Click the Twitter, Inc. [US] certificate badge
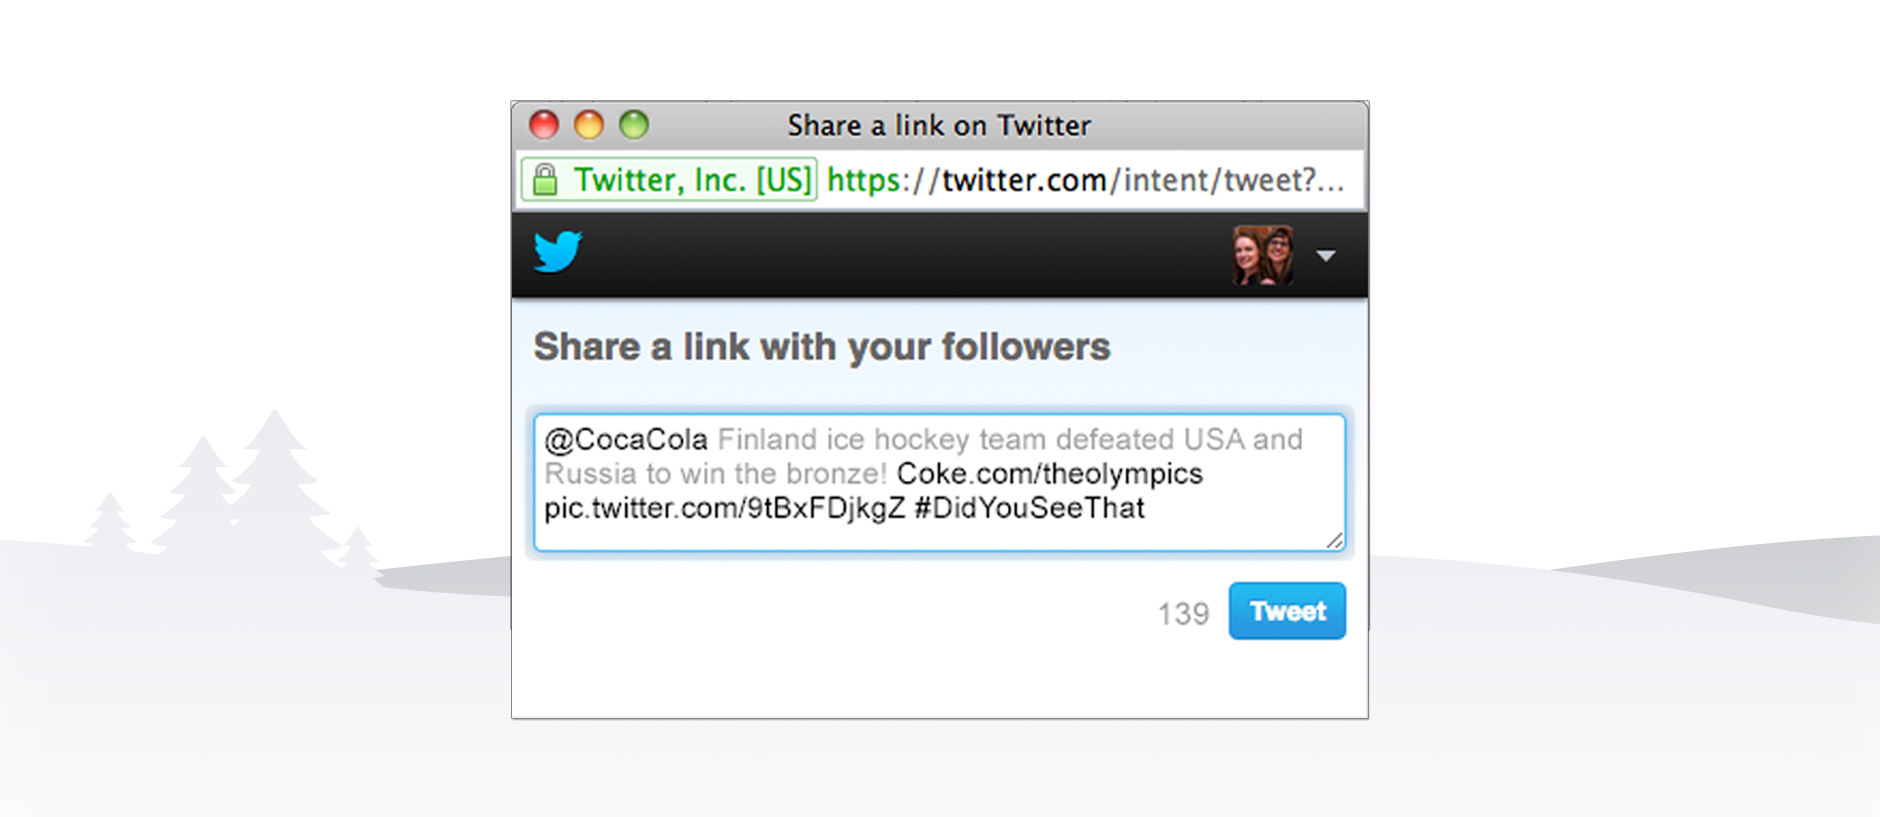This screenshot has height=817, width=1880. [691, 180]
